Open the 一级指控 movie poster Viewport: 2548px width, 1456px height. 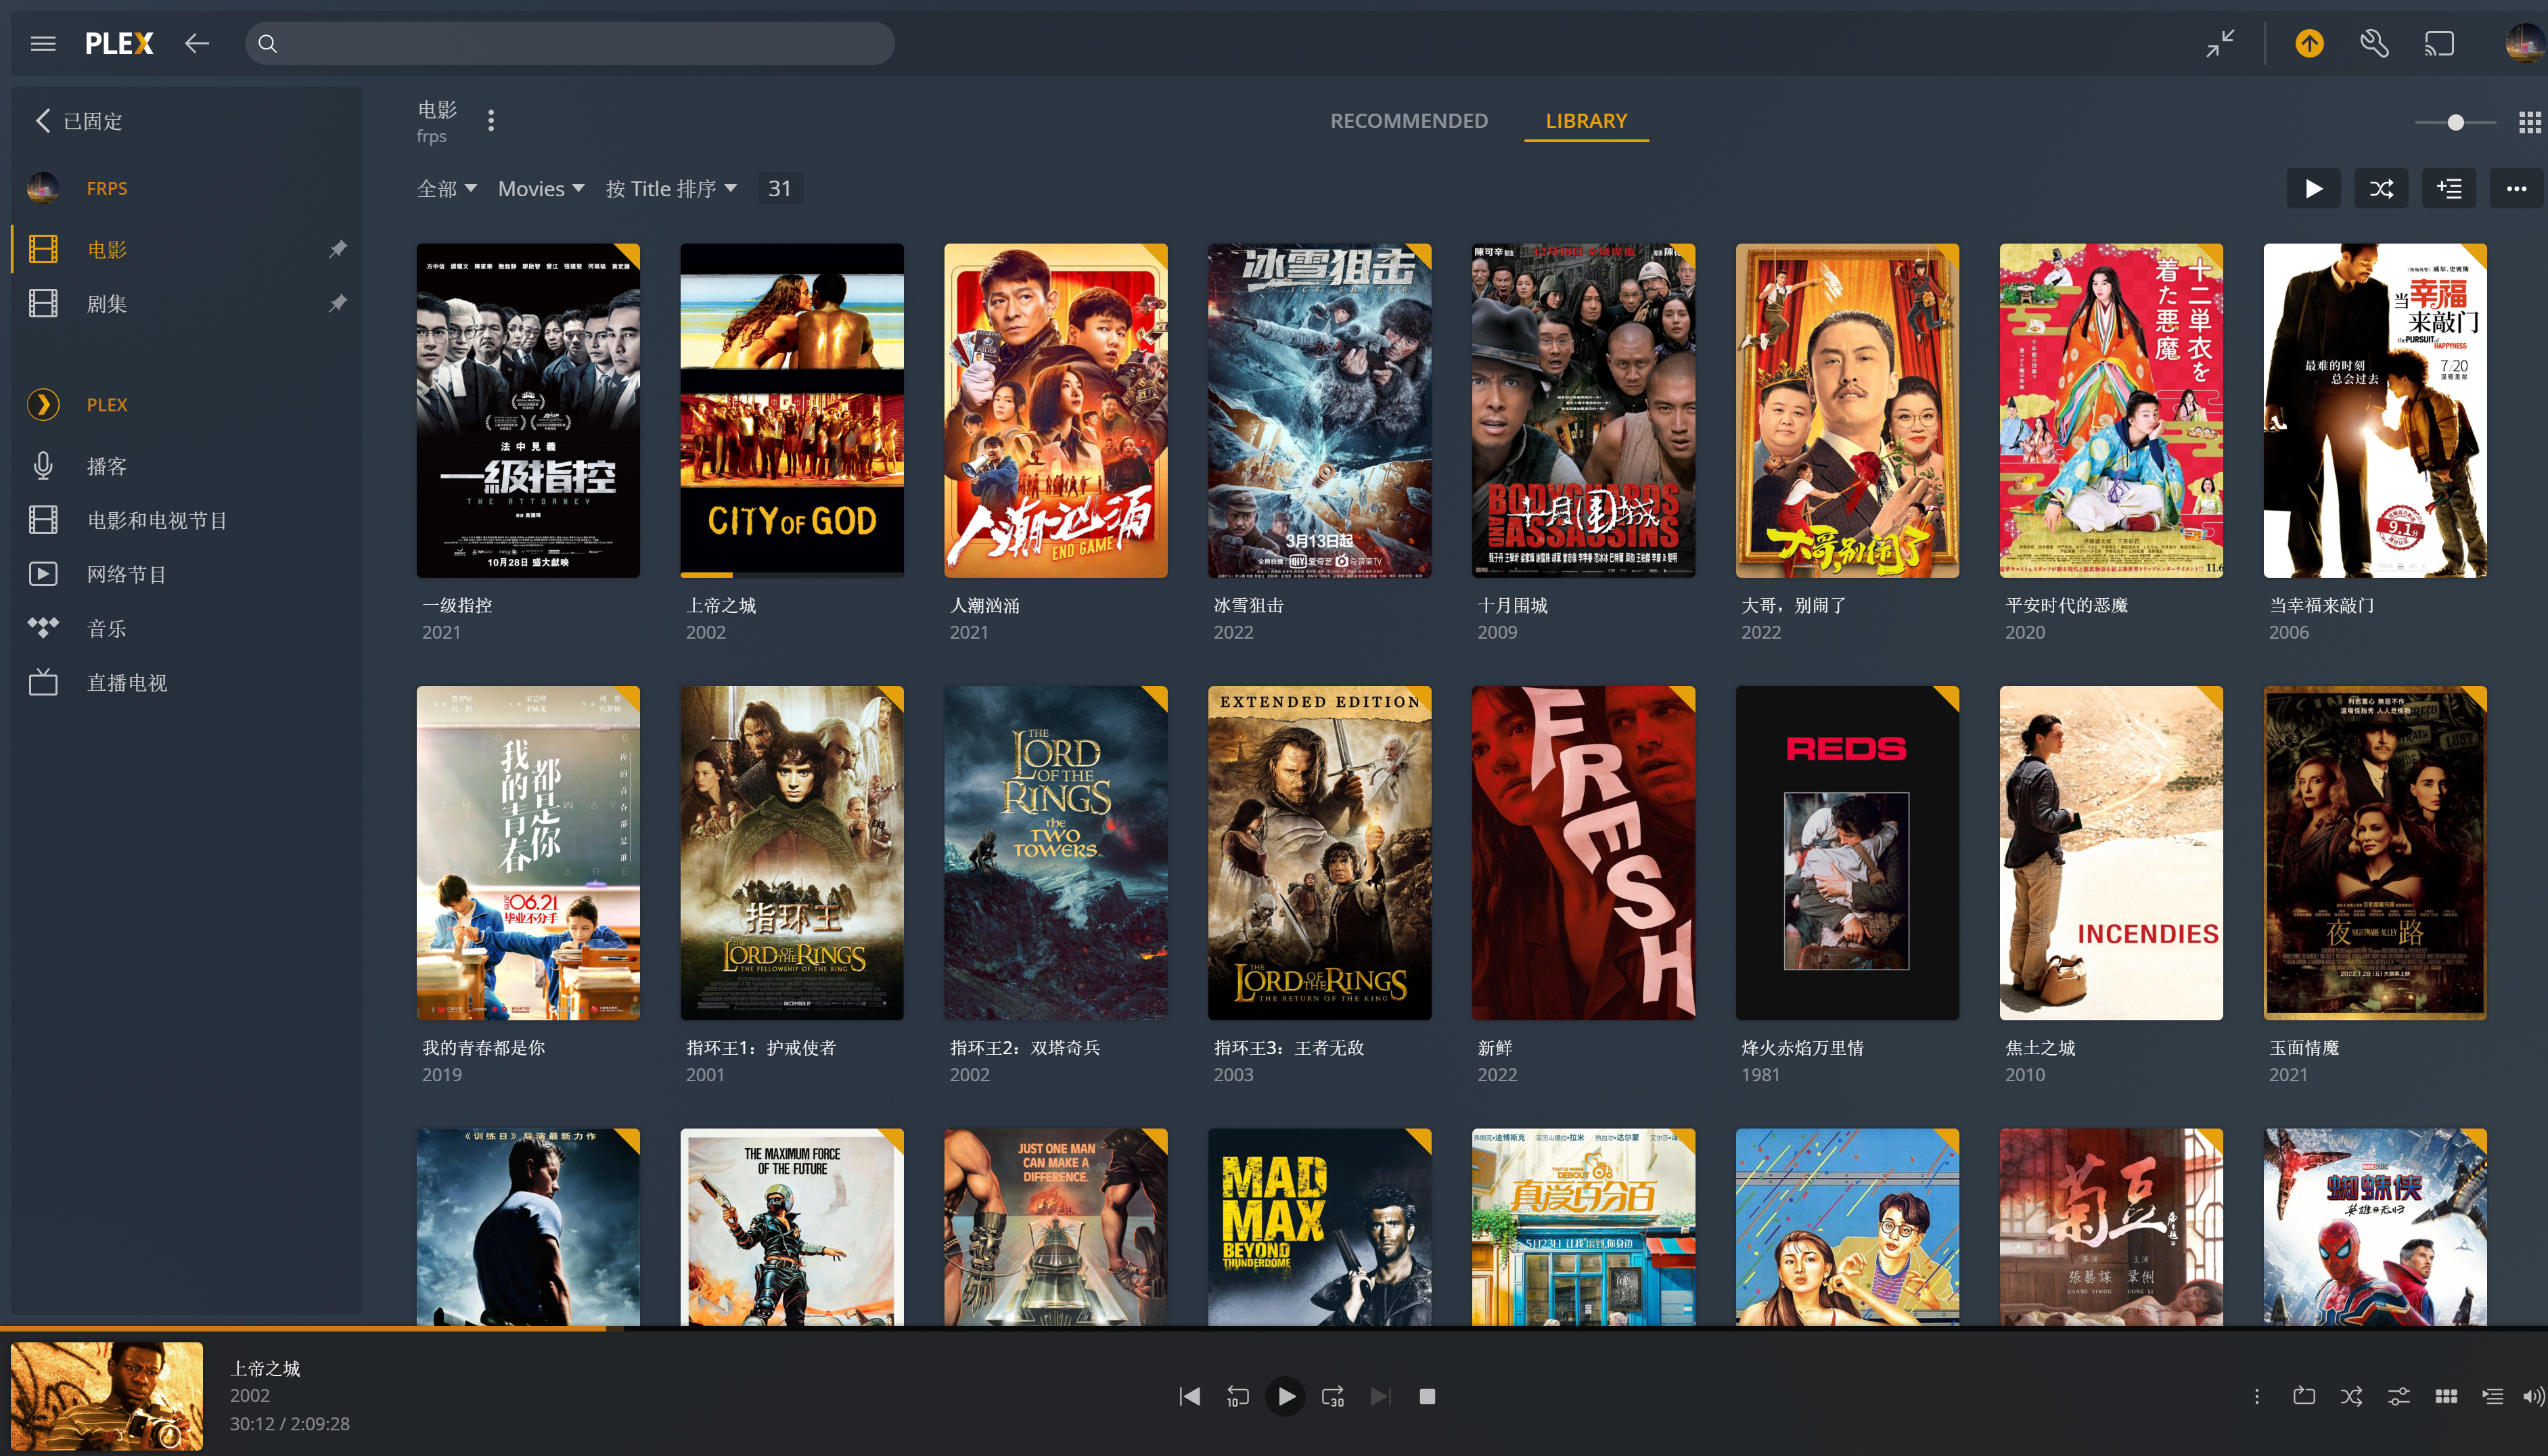point(528,410)
